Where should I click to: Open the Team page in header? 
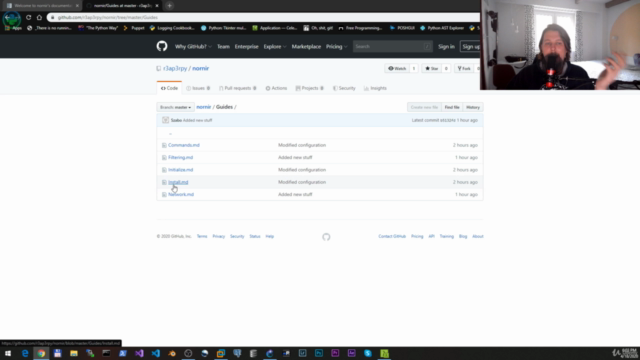[x=223, y=47]
